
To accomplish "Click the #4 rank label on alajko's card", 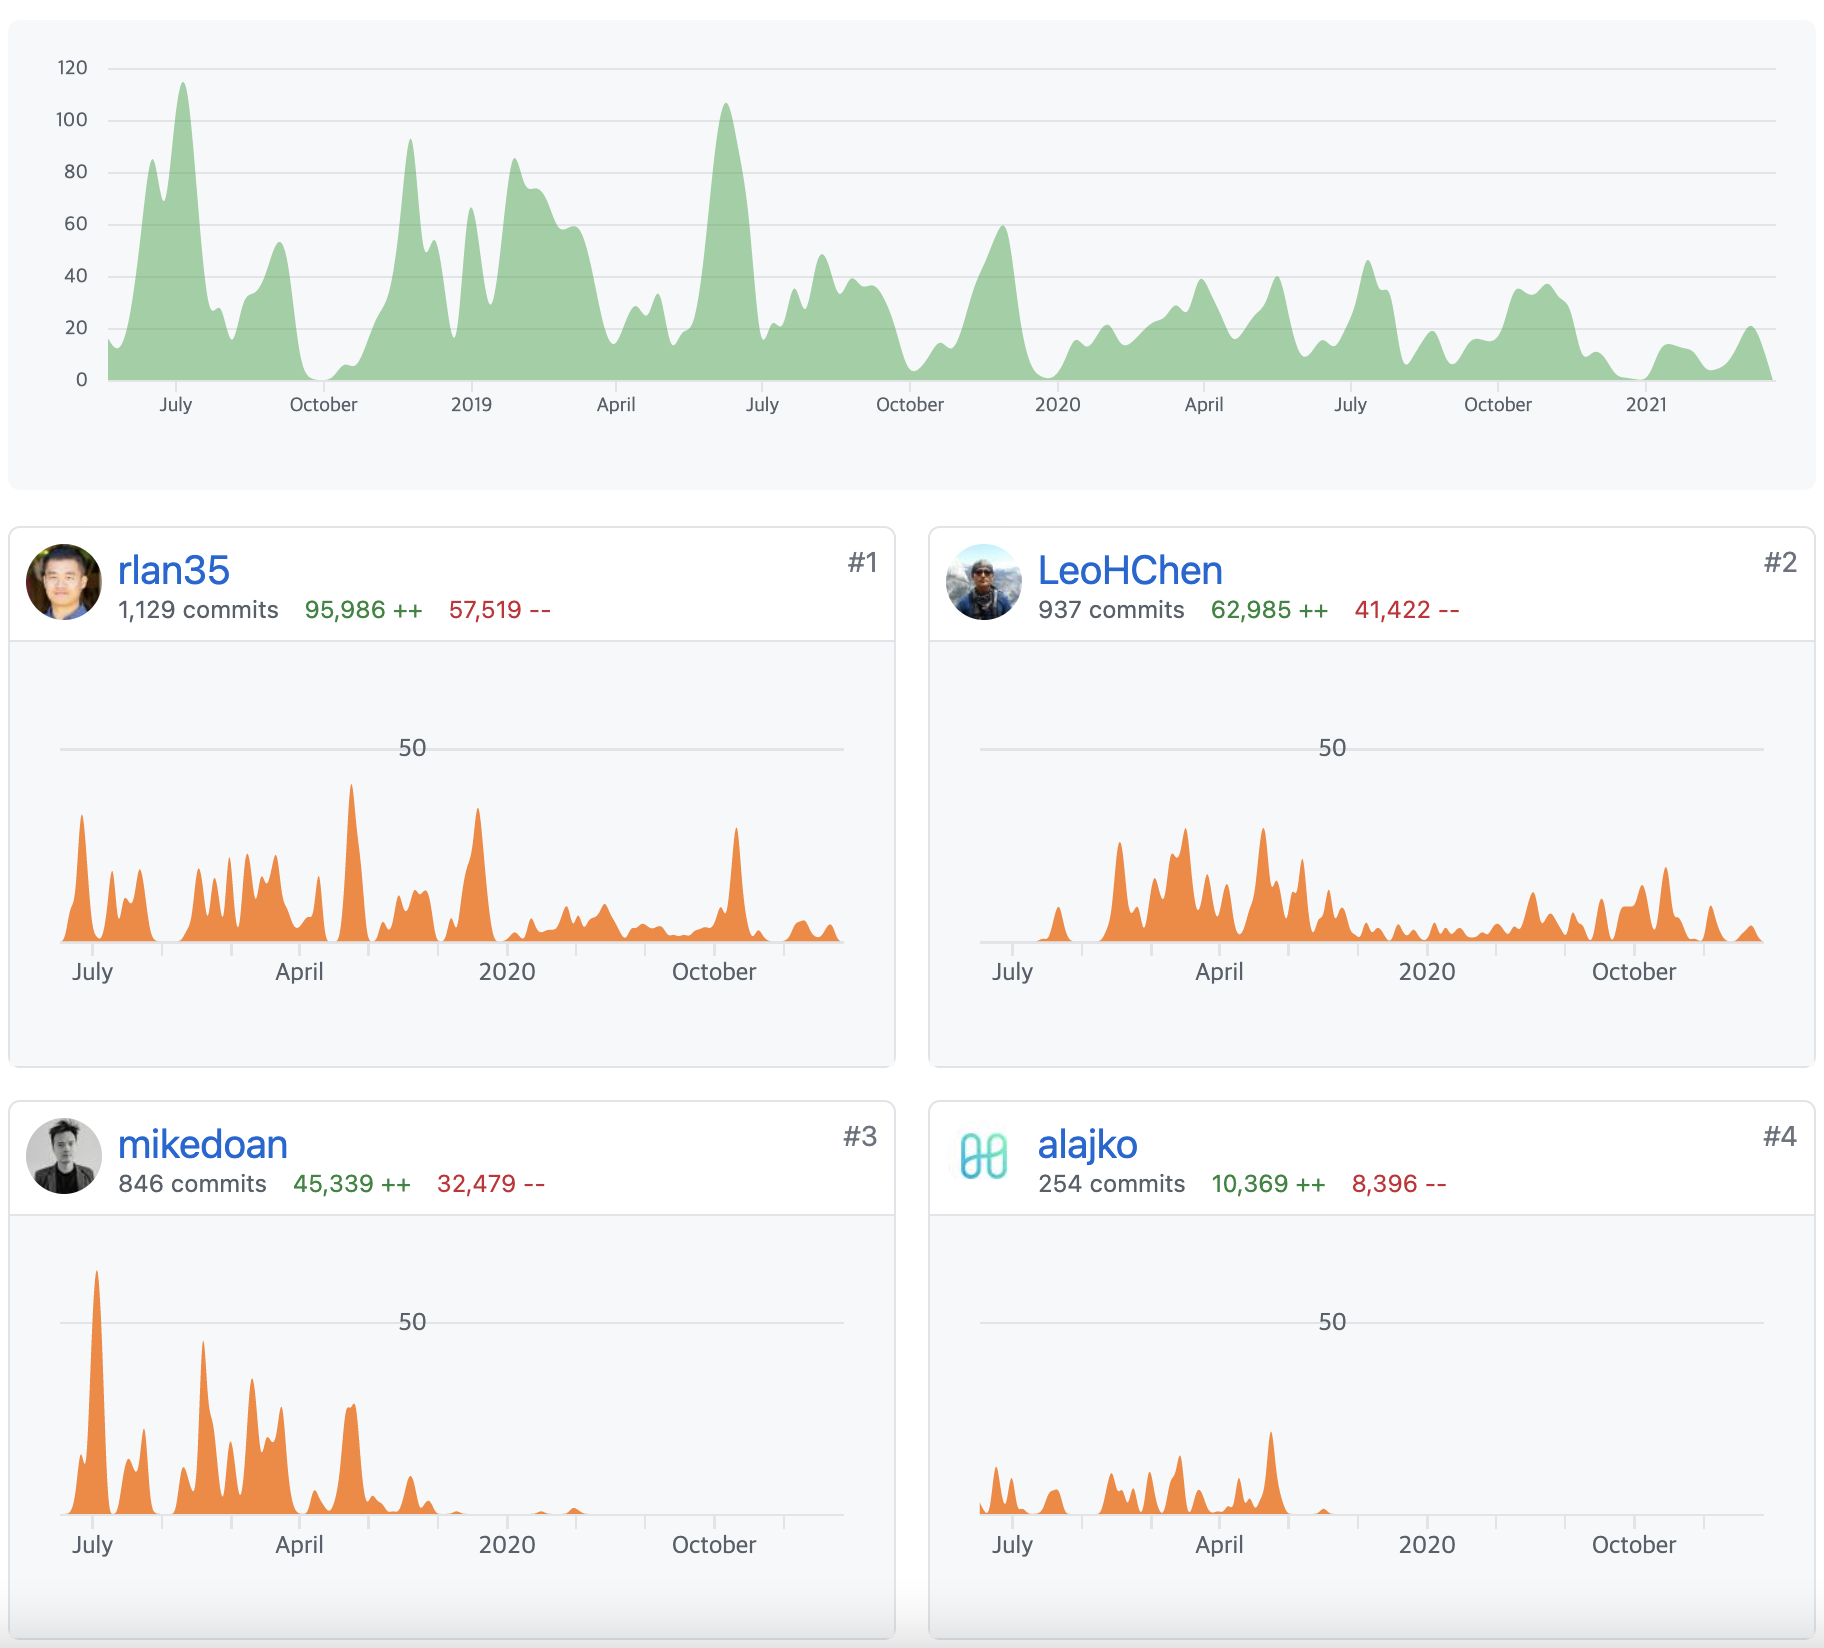I will coord(1780,1137).
